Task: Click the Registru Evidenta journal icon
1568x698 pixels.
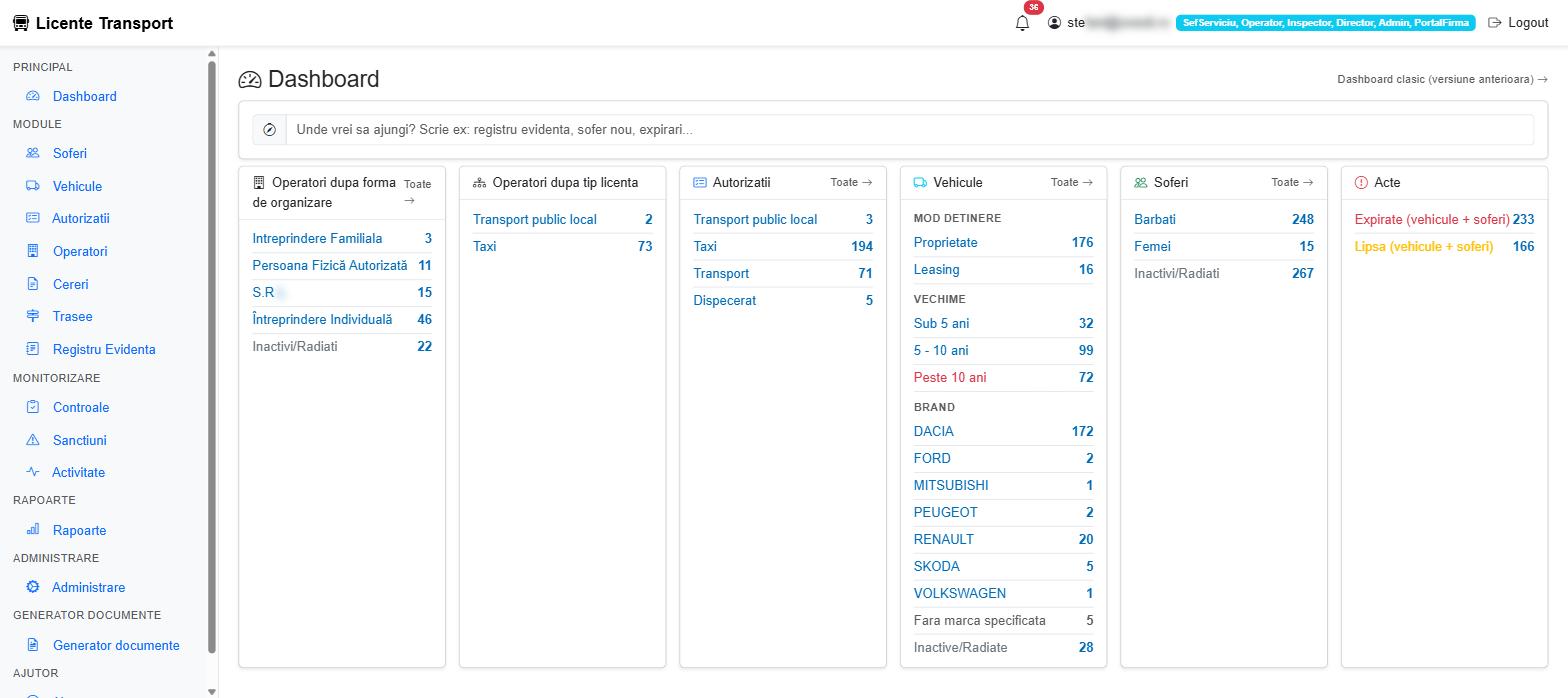Action: [x=33, y=349]
